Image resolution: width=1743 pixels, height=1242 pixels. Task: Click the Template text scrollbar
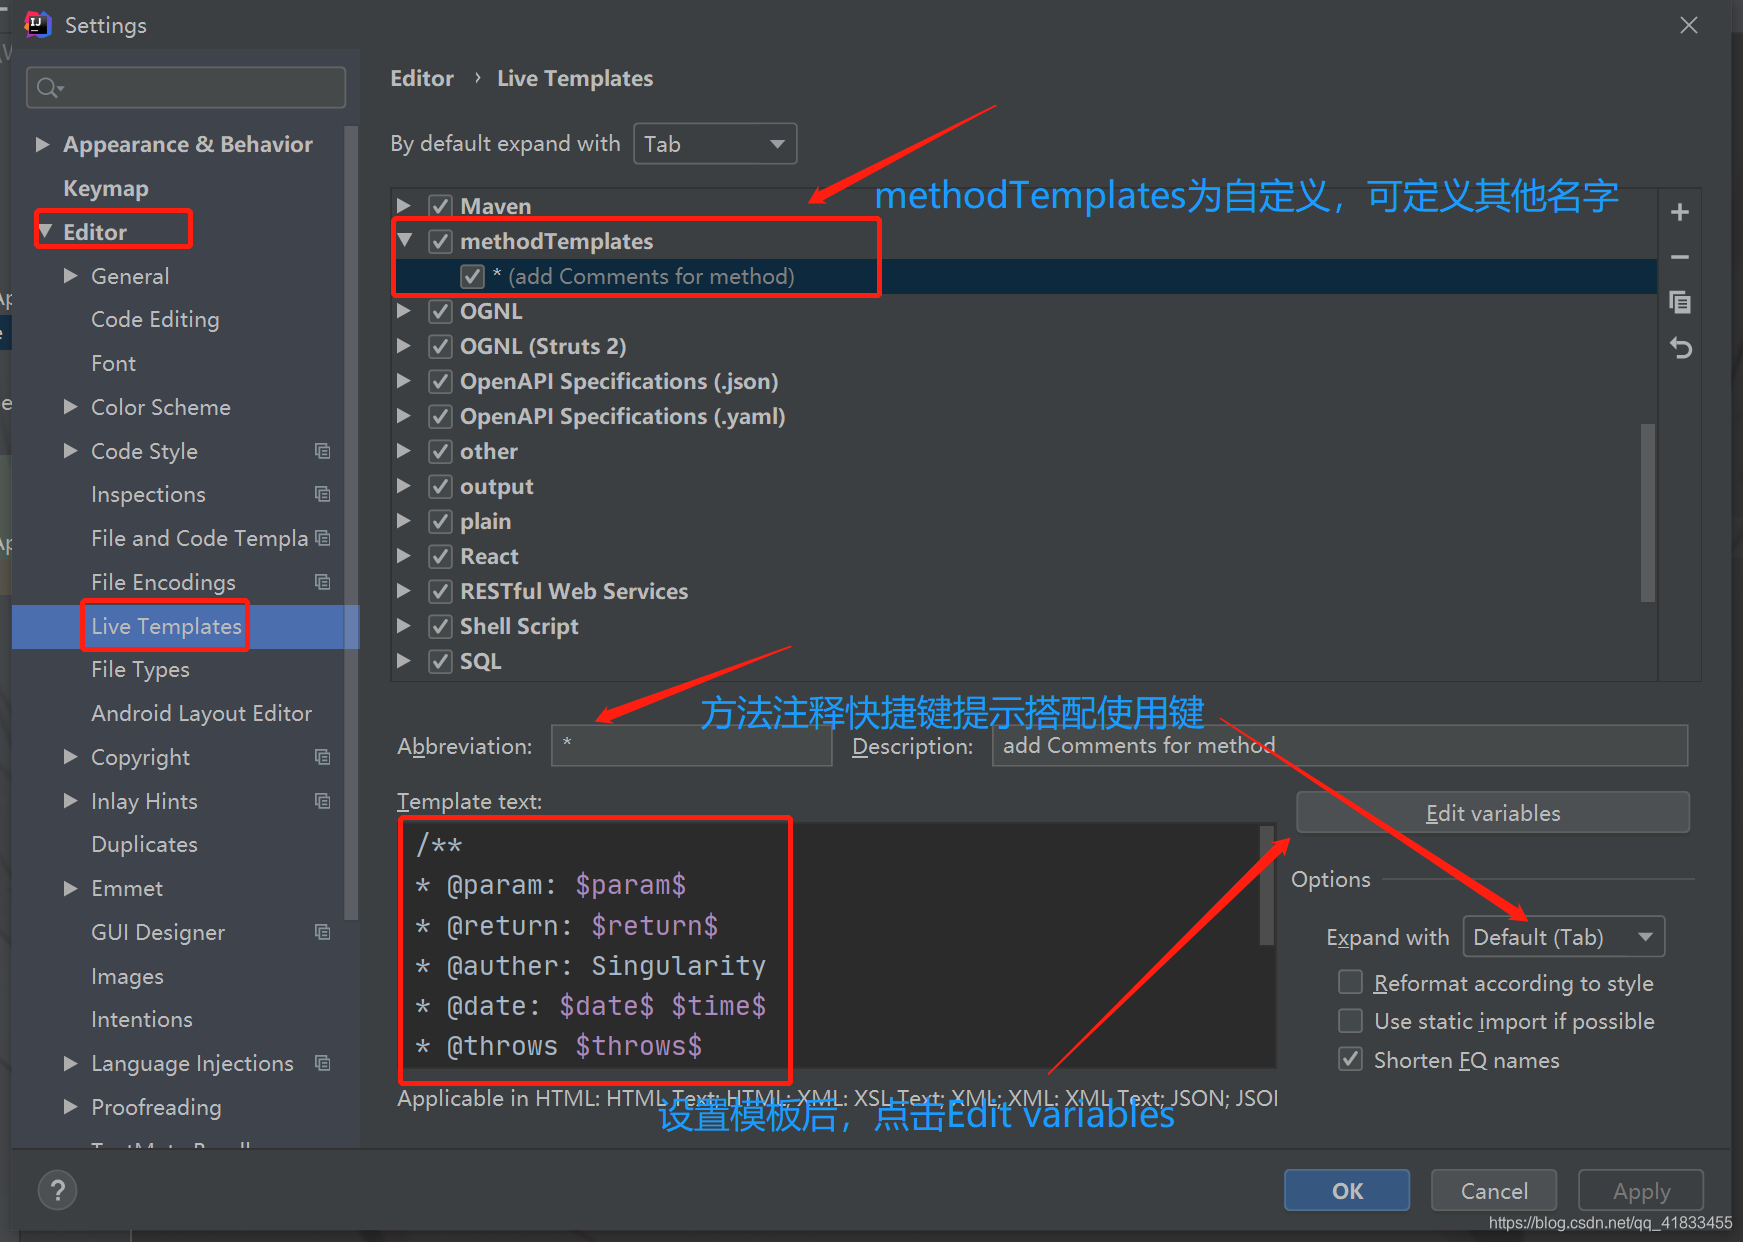1267,885
